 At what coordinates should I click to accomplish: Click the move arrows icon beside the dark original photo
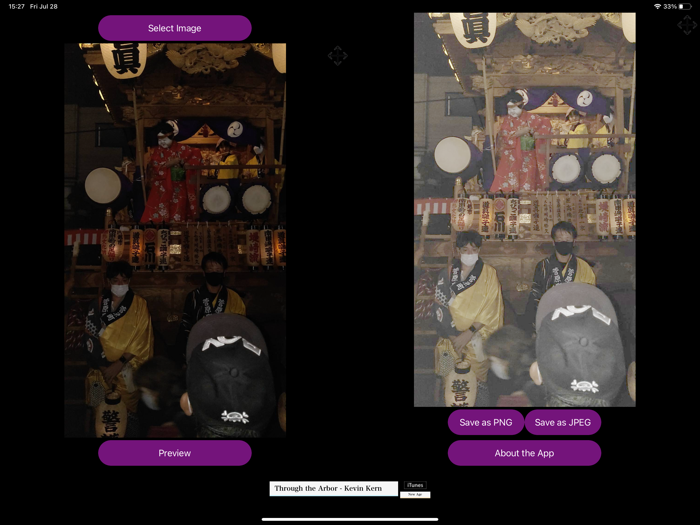coord(338,56)
